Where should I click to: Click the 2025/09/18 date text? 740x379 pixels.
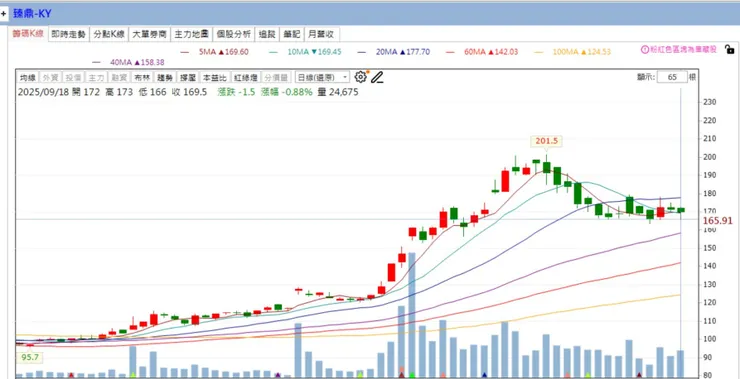(43, 92)
